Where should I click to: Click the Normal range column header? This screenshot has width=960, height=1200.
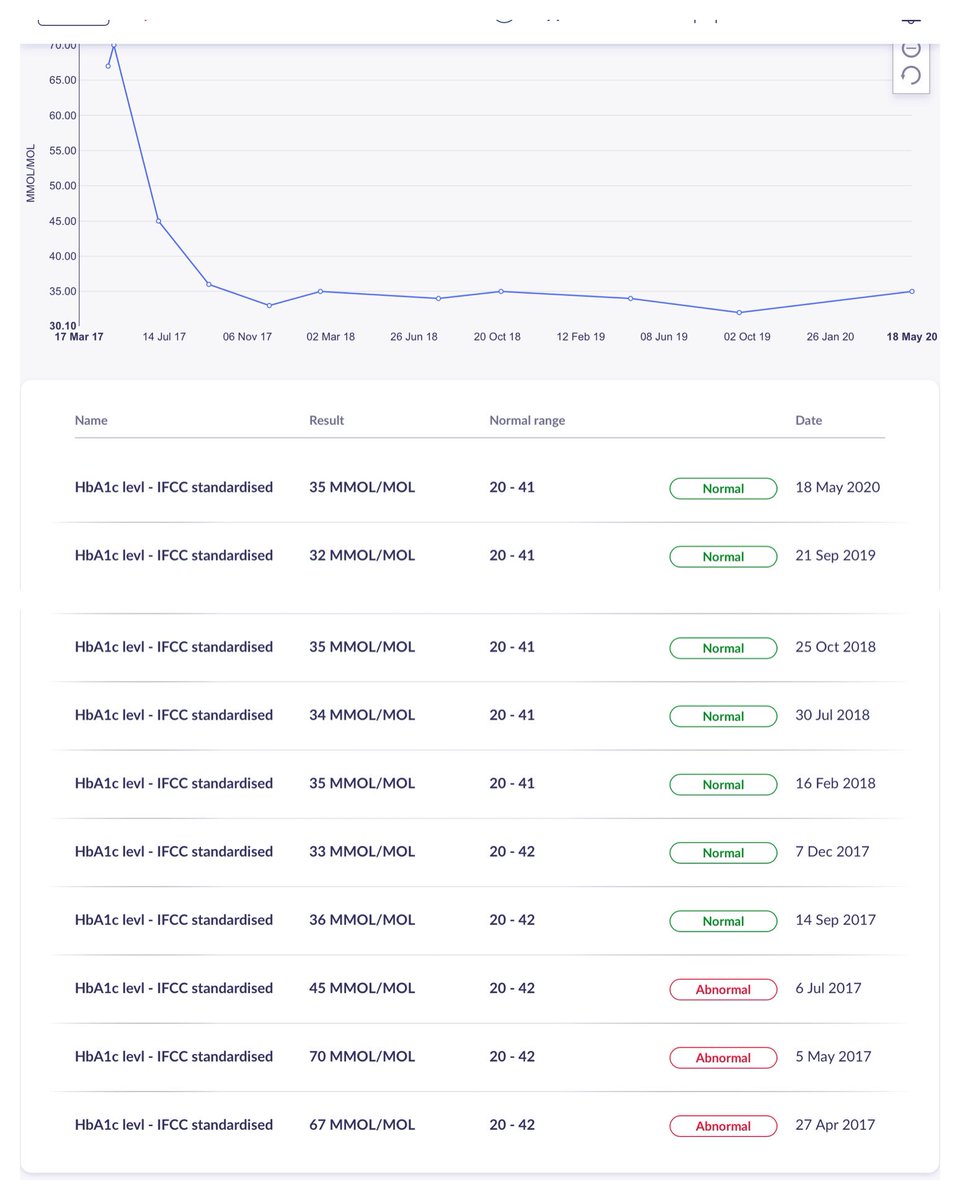pyautogui.click(x=527, y=421)
